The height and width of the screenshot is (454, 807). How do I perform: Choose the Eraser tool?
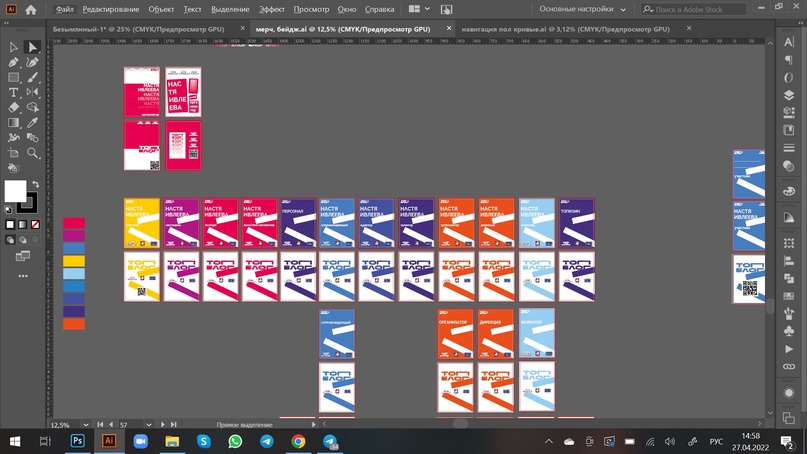click(14, 107)
